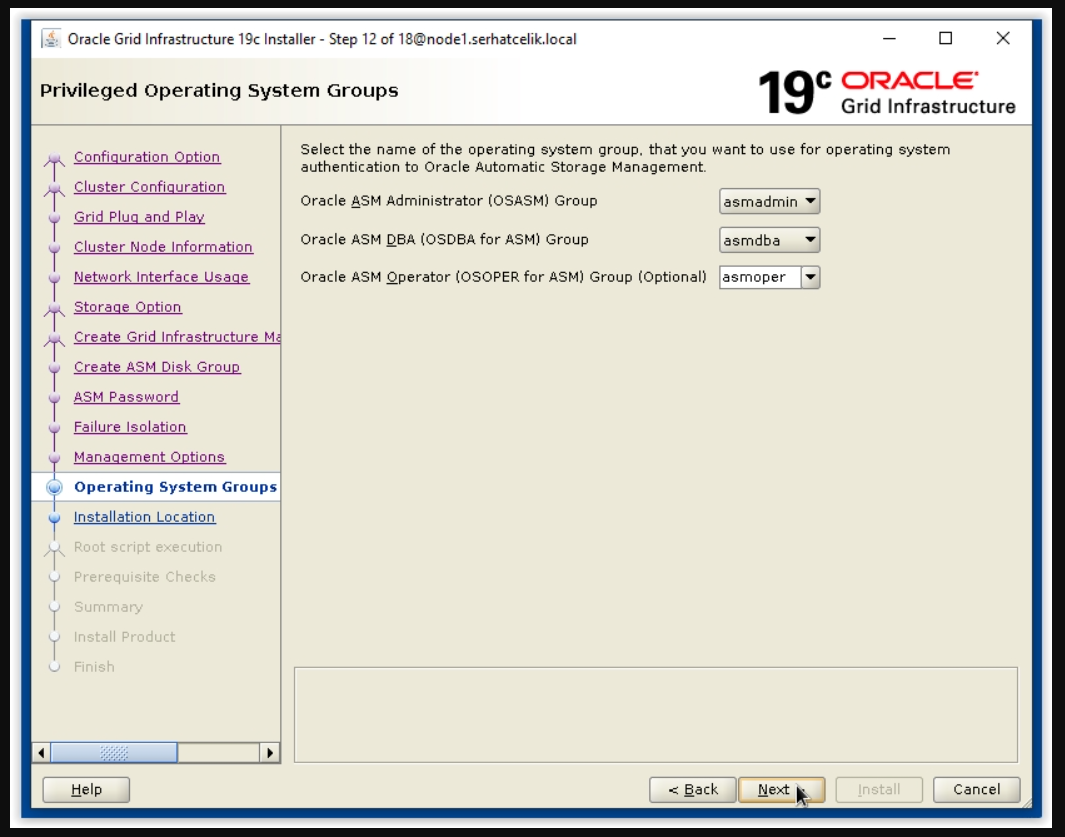Go to Create ASM Disk Group step
Viewport: 1065px width, 837px height.
click(157, 367)
